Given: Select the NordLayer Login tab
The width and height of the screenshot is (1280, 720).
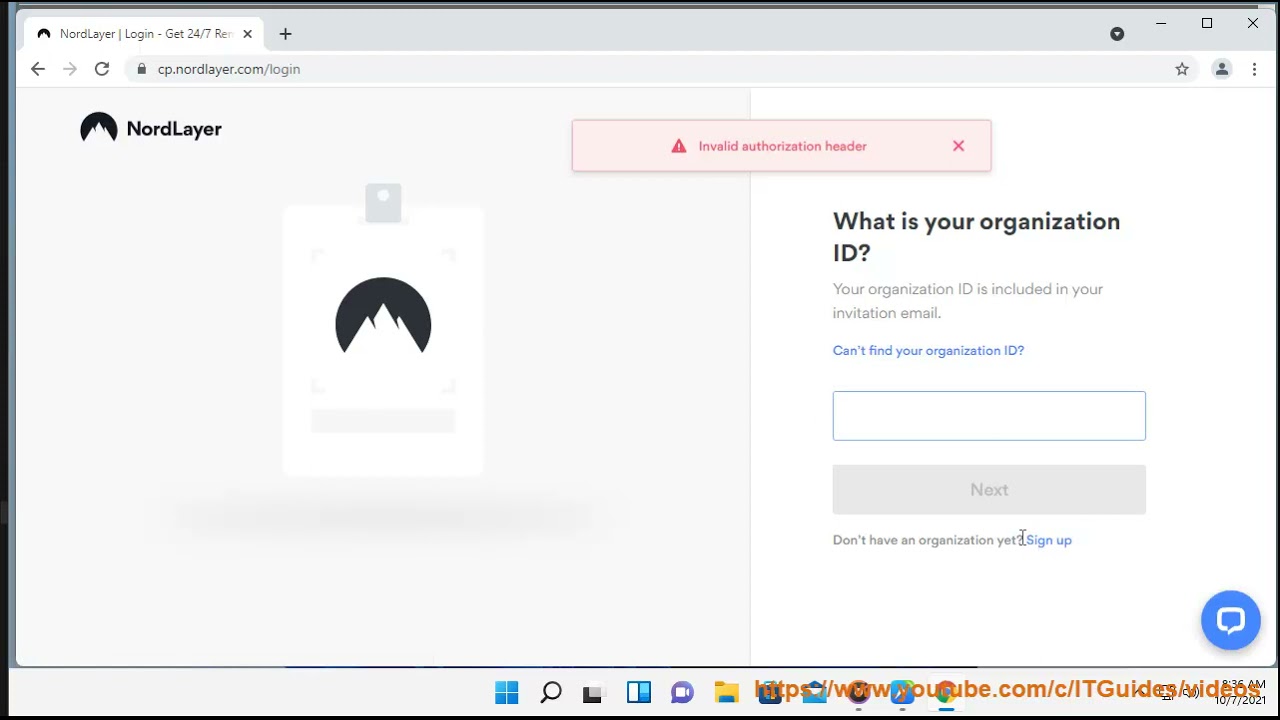Looking at the screenshot, I should (x=145, y=34).
